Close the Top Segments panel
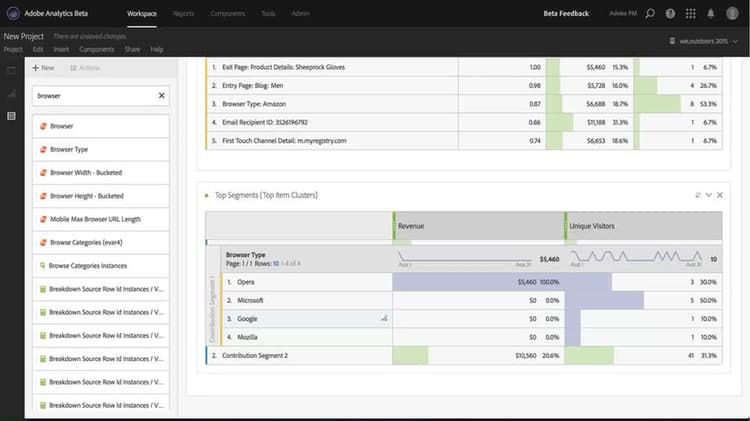 click(719, 195)
